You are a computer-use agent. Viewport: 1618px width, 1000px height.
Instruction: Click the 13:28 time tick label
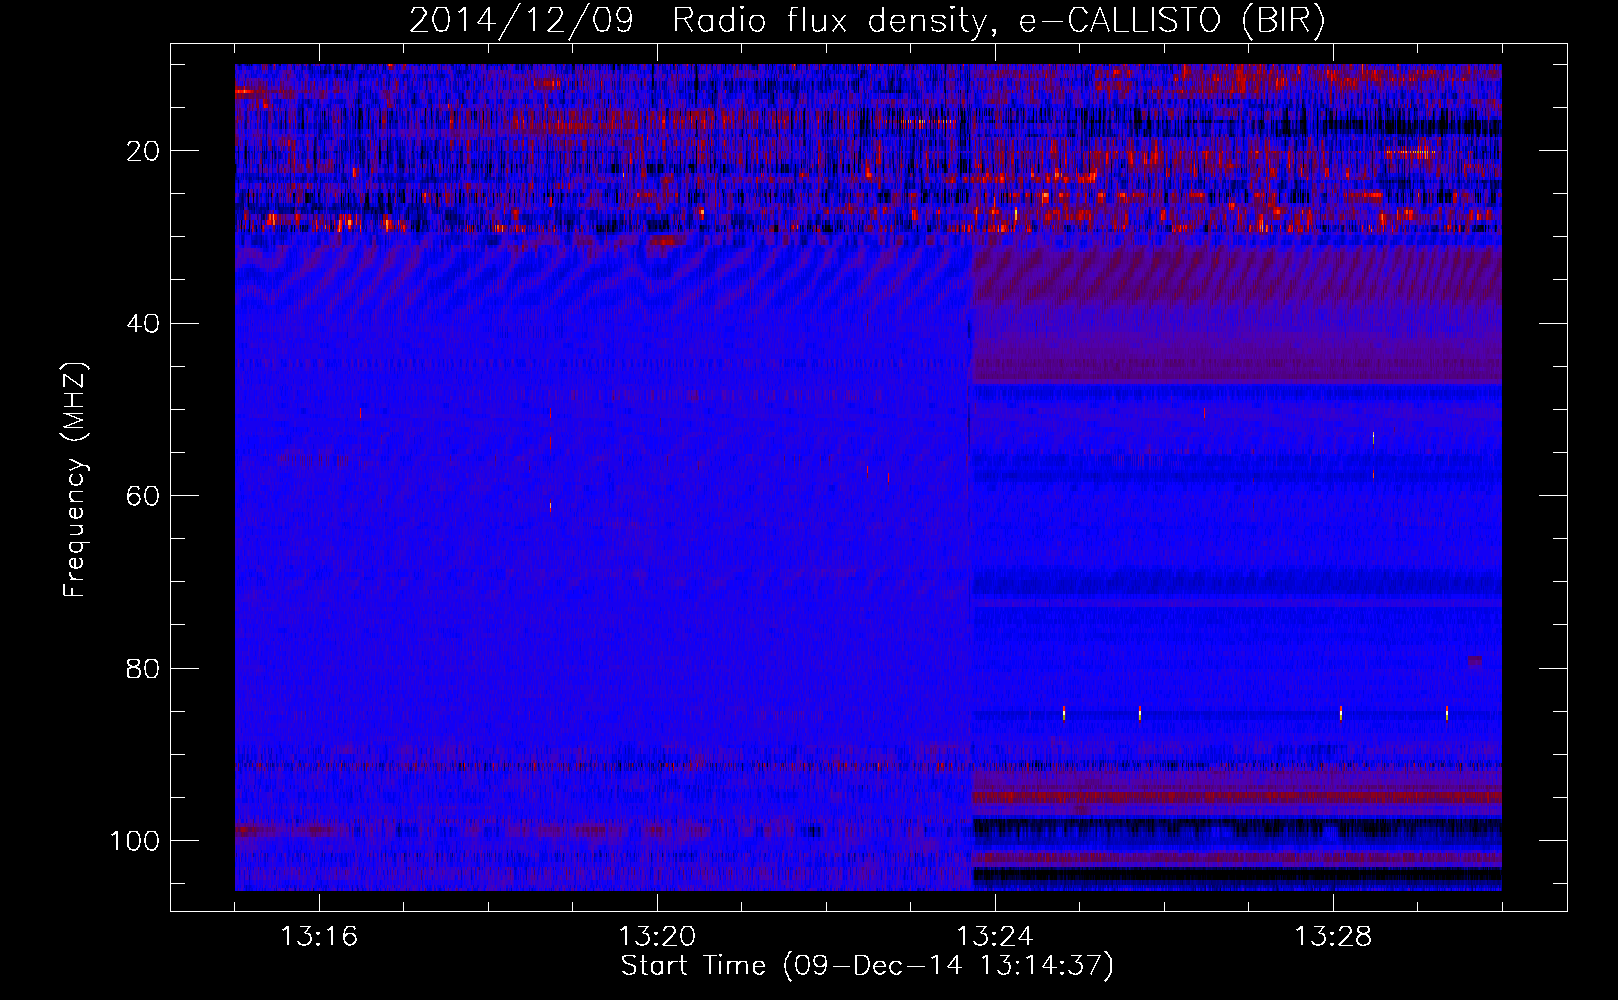1333,937
